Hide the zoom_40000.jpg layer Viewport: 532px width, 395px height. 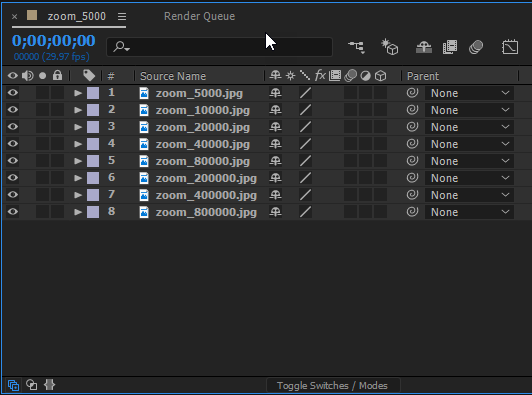tap(13, 144)
